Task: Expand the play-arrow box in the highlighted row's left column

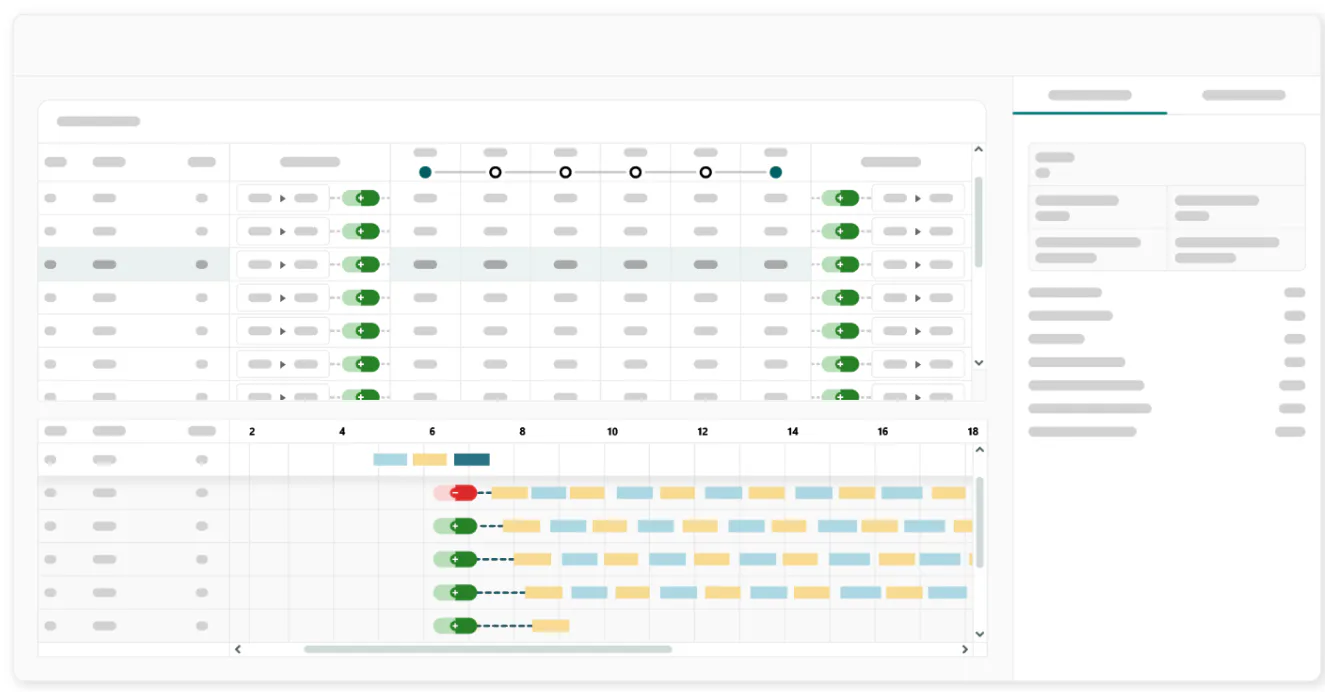Action: [283, 265]
